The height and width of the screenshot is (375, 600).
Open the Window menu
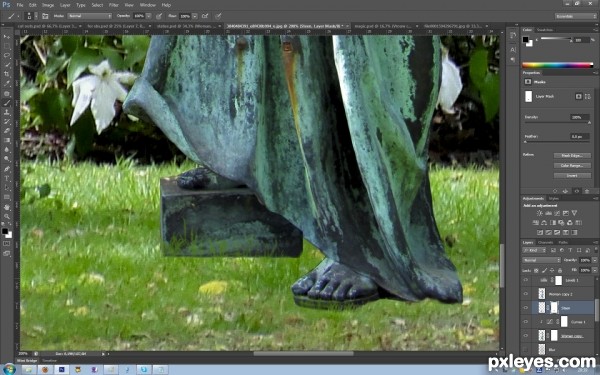(x=147, y=5)
